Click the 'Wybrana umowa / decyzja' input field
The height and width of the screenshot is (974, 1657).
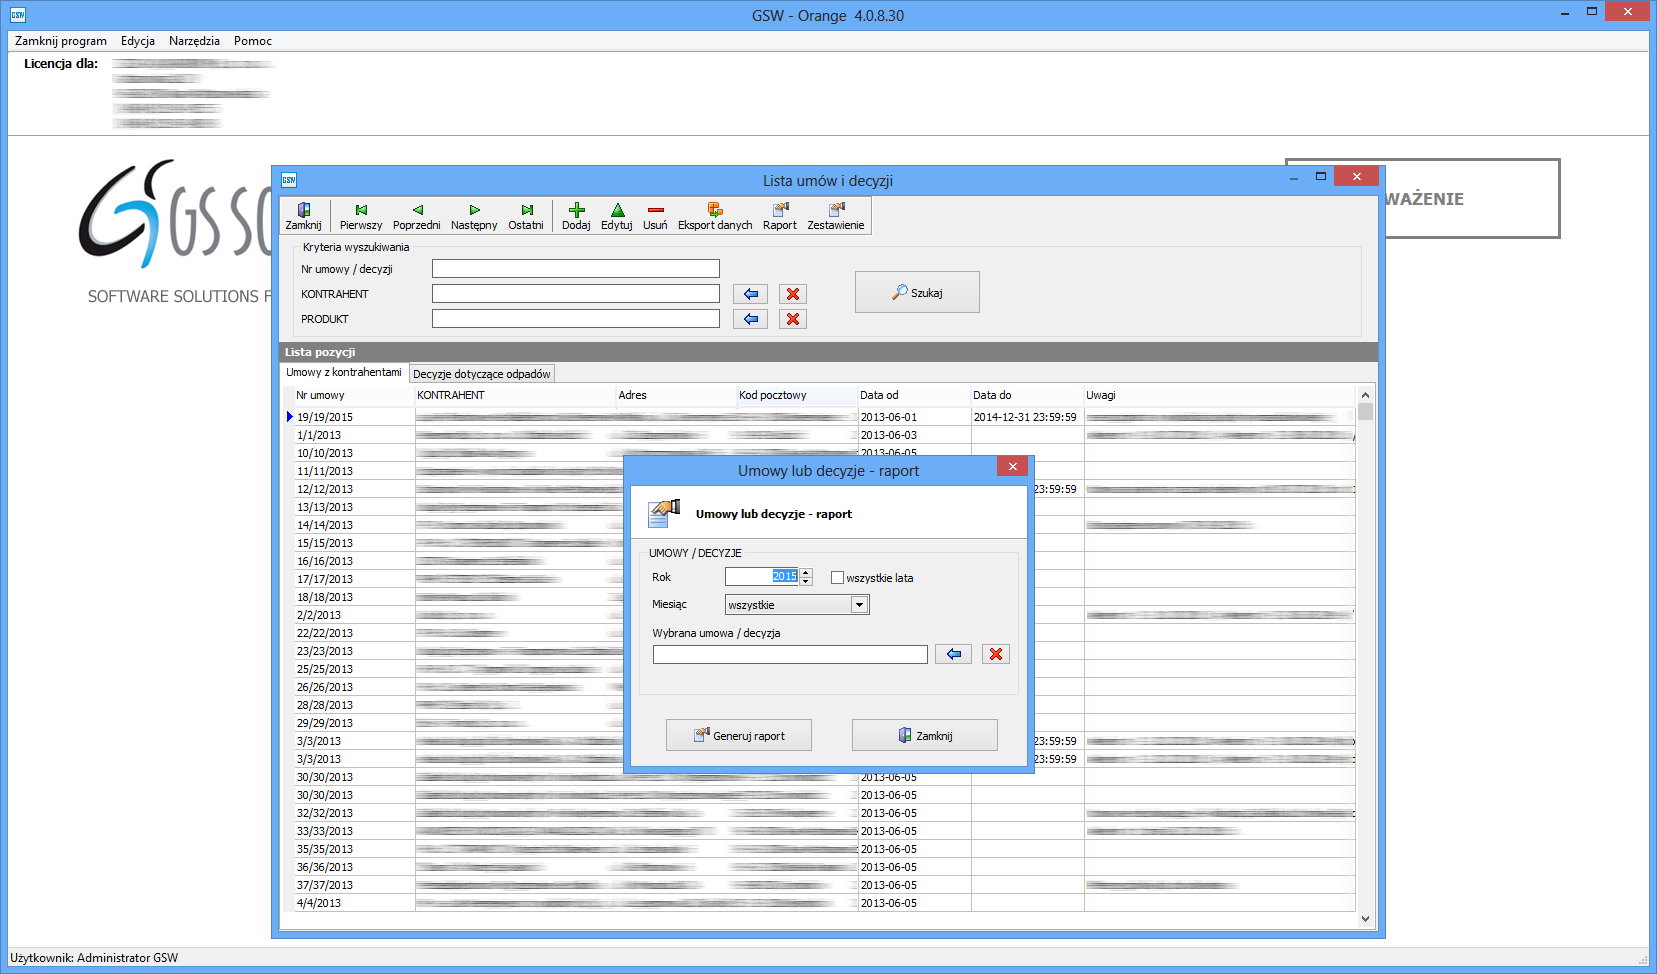click(x=790, y=654)
